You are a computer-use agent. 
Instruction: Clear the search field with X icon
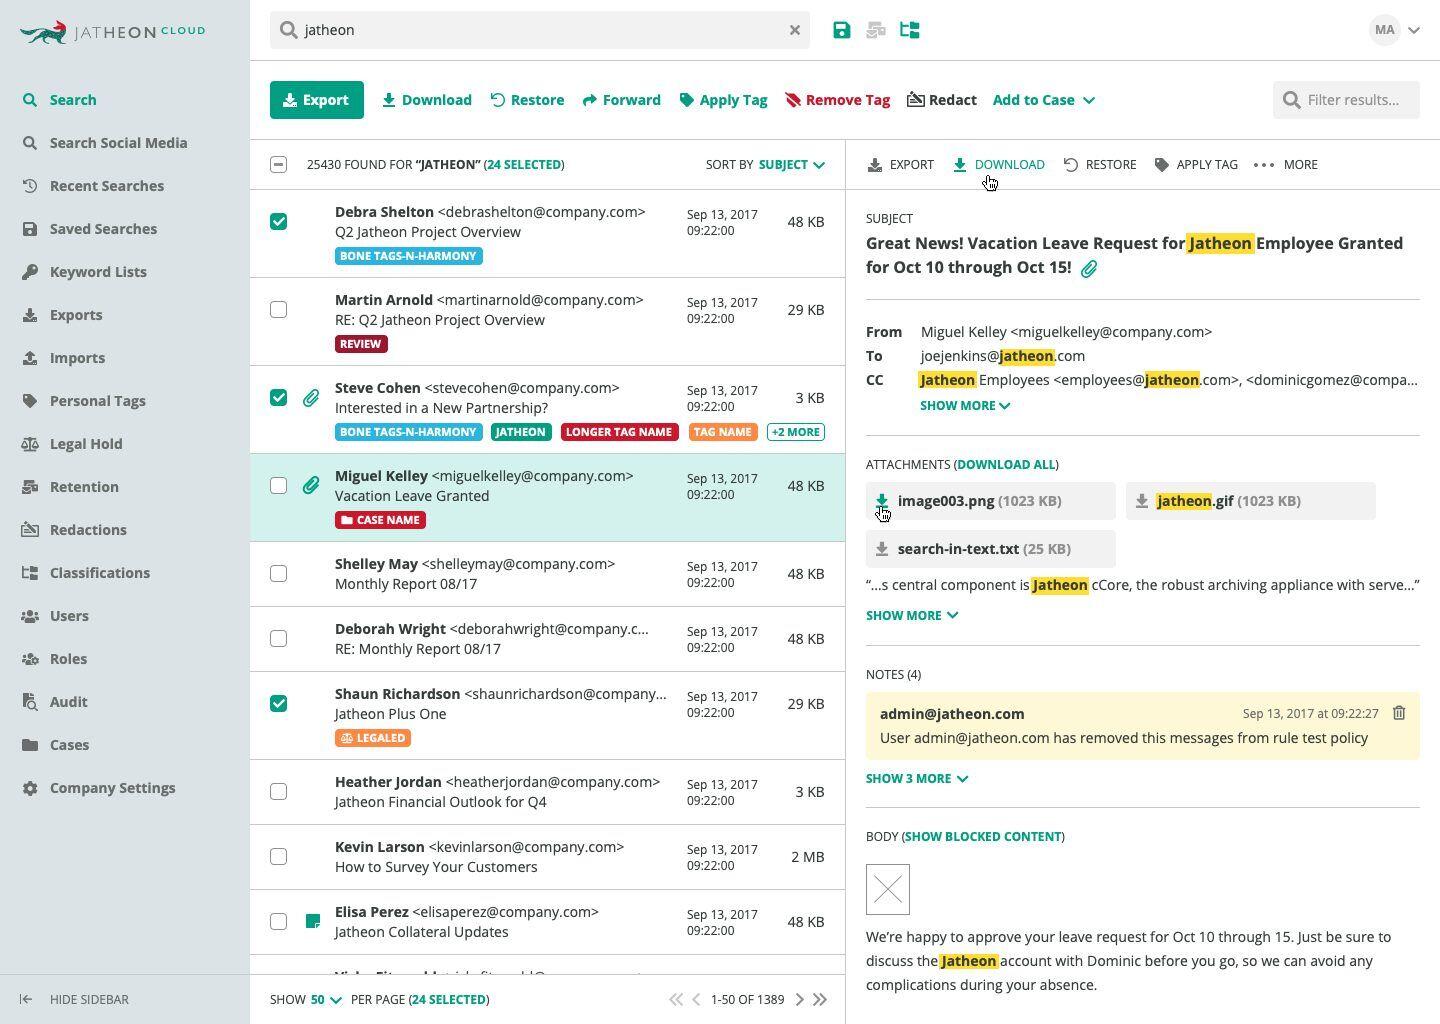coord(795,30)
